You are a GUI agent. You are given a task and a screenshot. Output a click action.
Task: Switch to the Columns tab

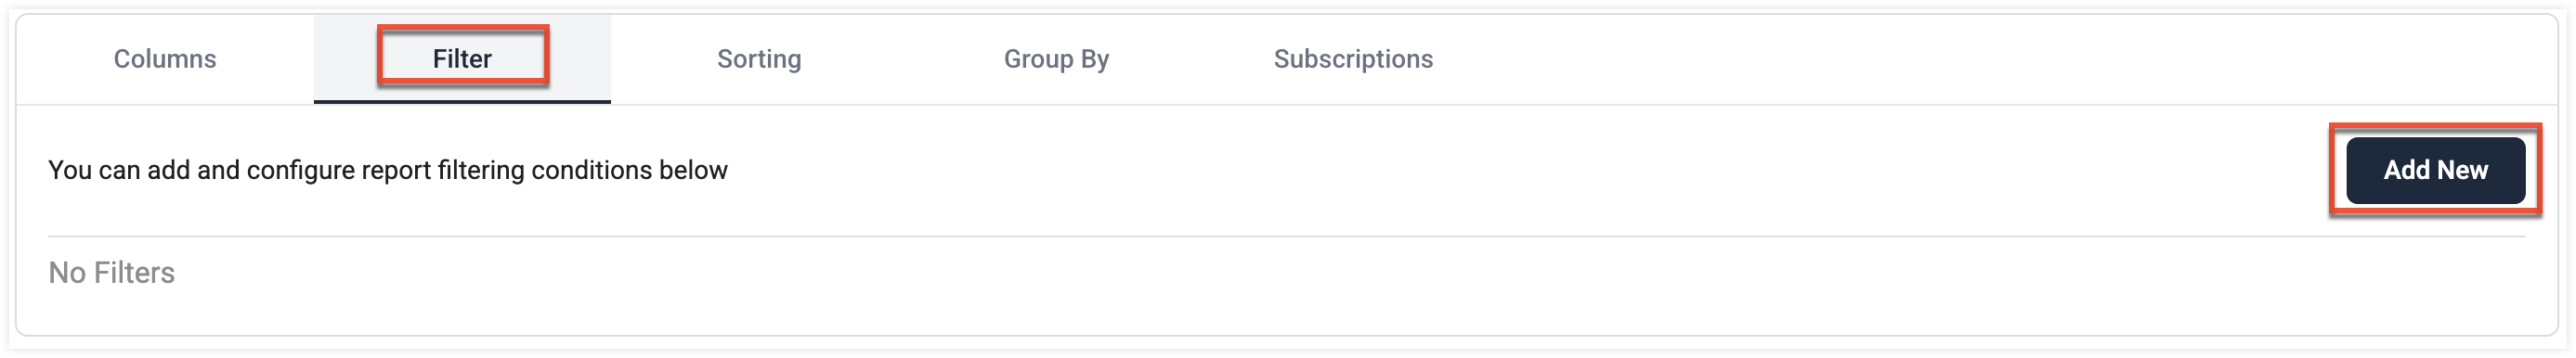tap(165, 59)
